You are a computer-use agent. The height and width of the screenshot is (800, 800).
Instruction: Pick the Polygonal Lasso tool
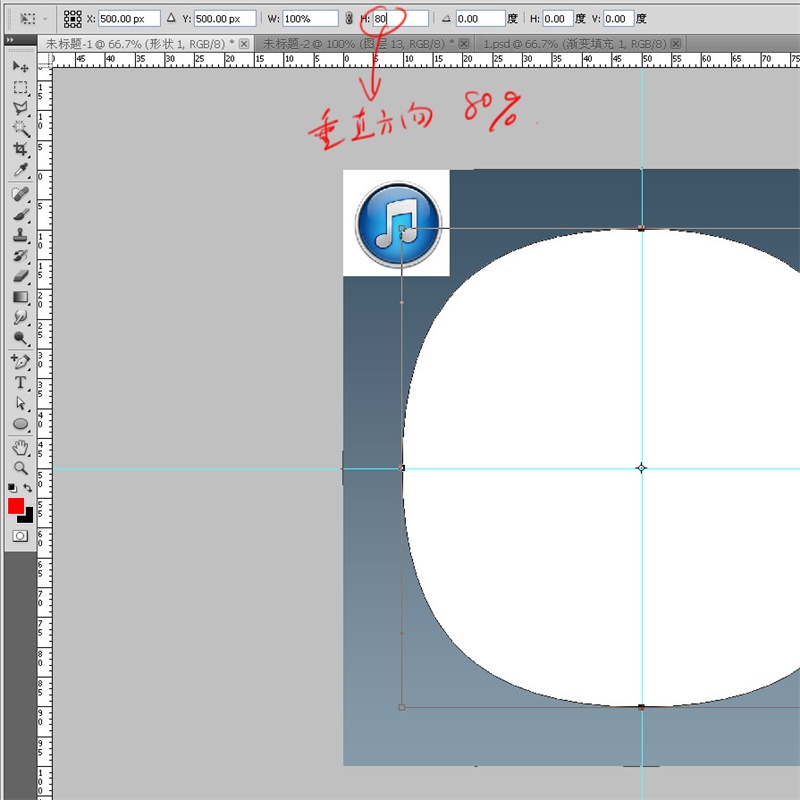[x=20, y=107]
